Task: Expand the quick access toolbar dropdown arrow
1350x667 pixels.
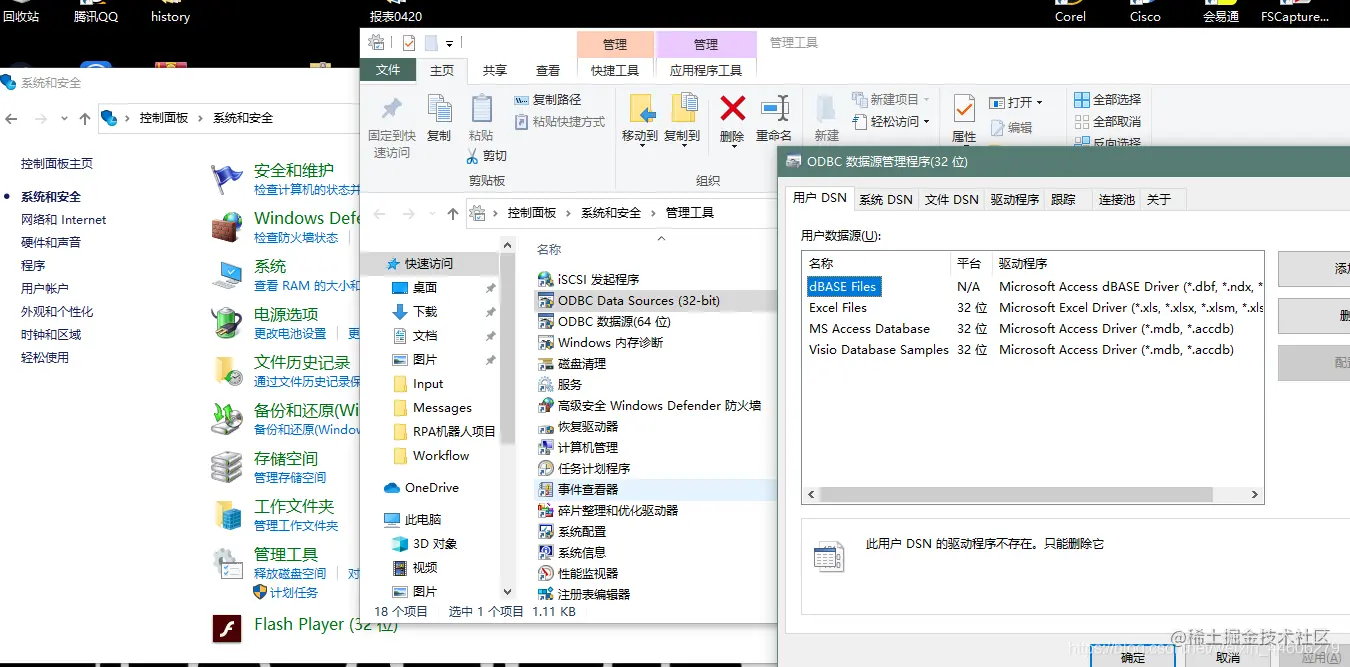Action: 449,43
